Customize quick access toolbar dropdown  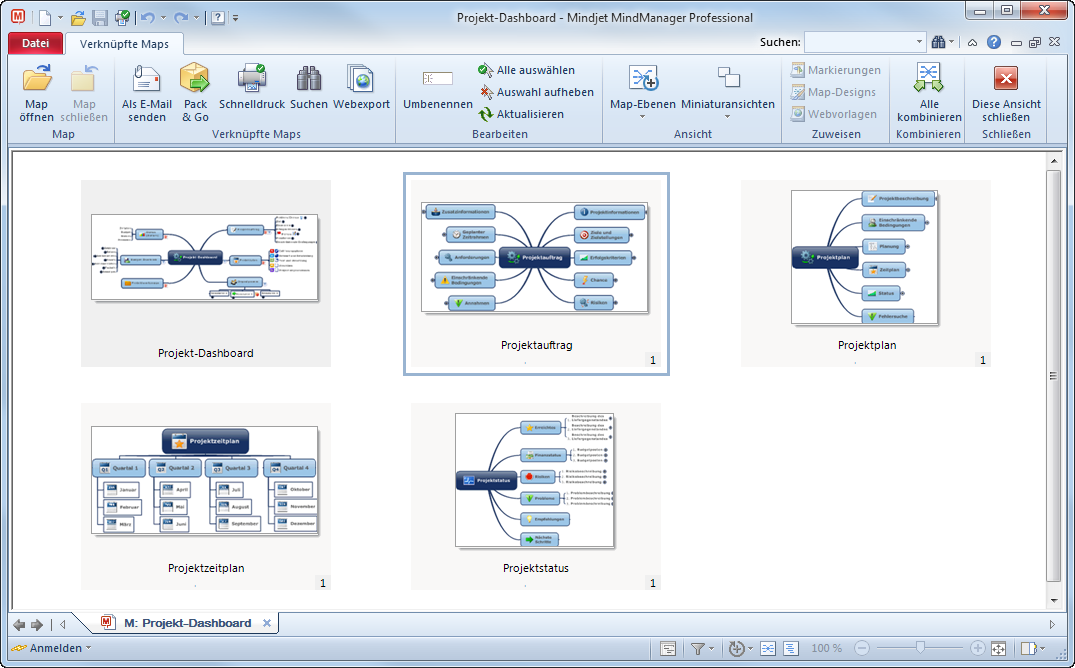pyautogui.click(x=235, y=18)
